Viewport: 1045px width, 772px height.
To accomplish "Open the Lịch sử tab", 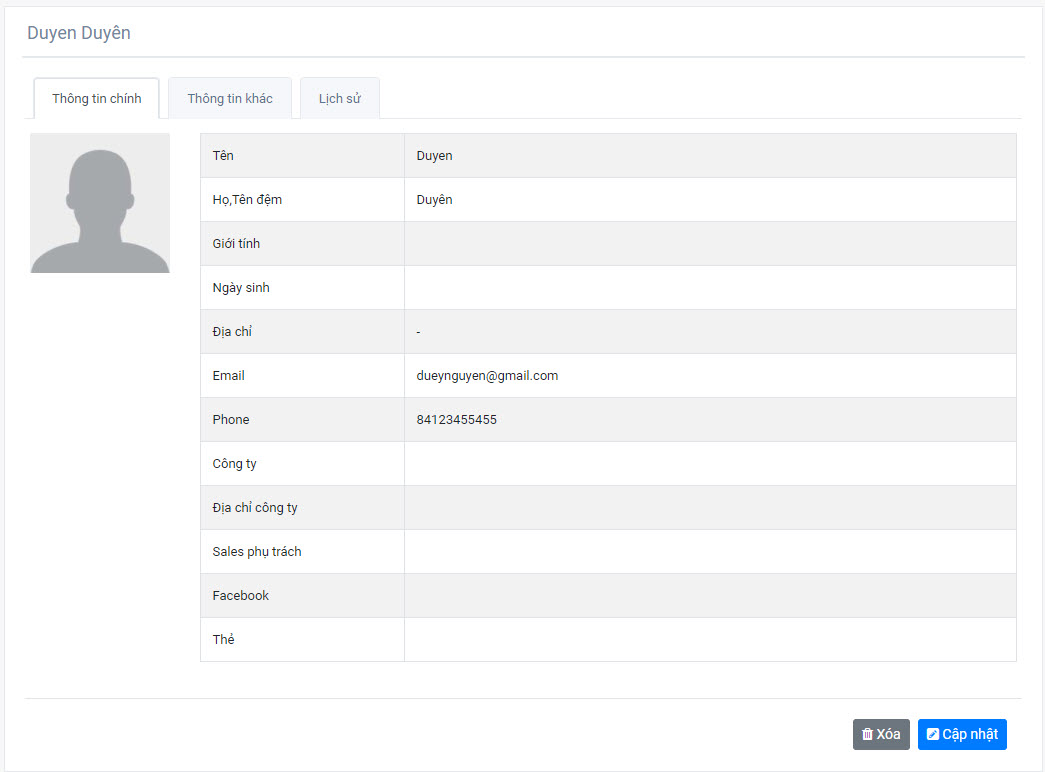I will coord(340,99).
